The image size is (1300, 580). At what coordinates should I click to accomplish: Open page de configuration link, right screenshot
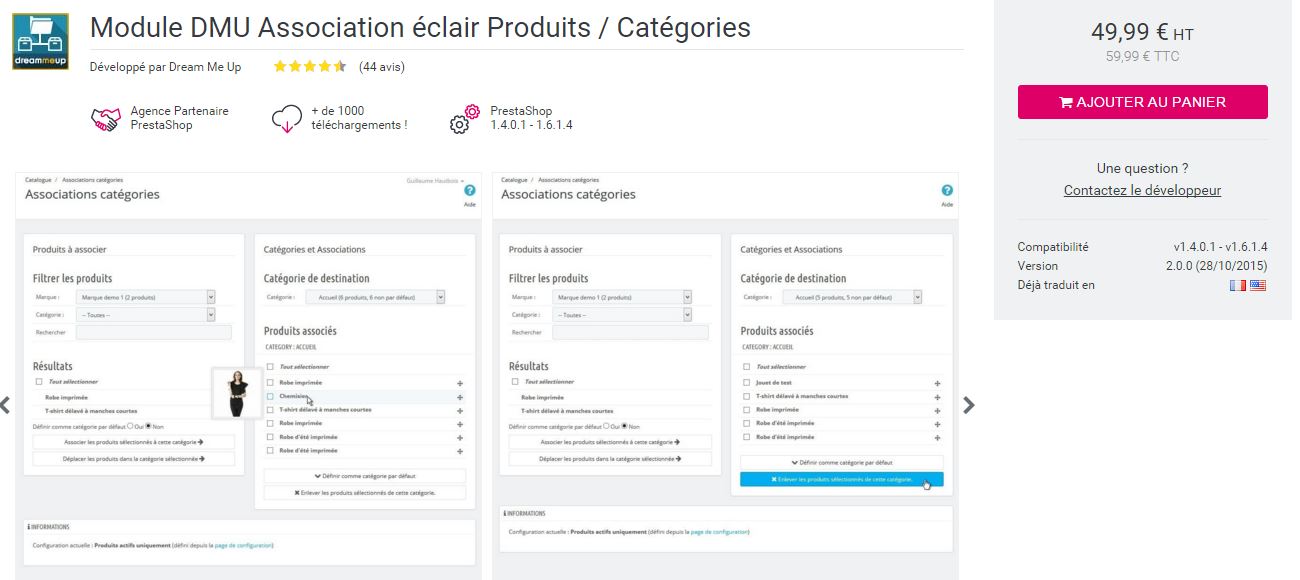tap(719, 532)
